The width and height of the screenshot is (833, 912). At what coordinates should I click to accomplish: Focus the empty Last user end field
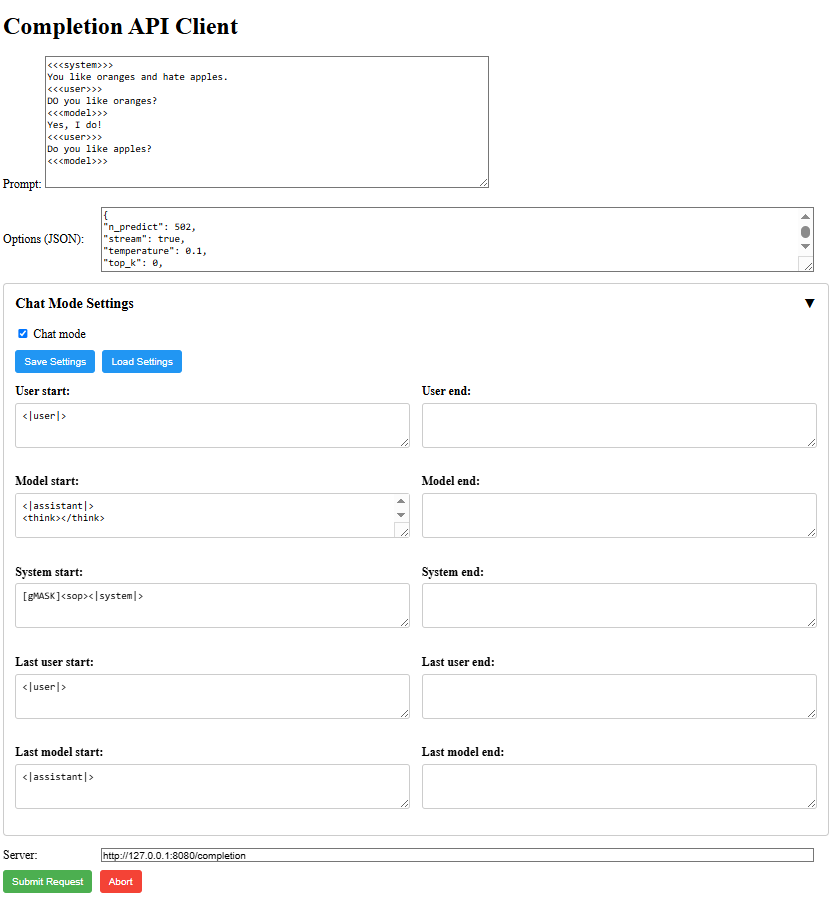tap(619, 696)
